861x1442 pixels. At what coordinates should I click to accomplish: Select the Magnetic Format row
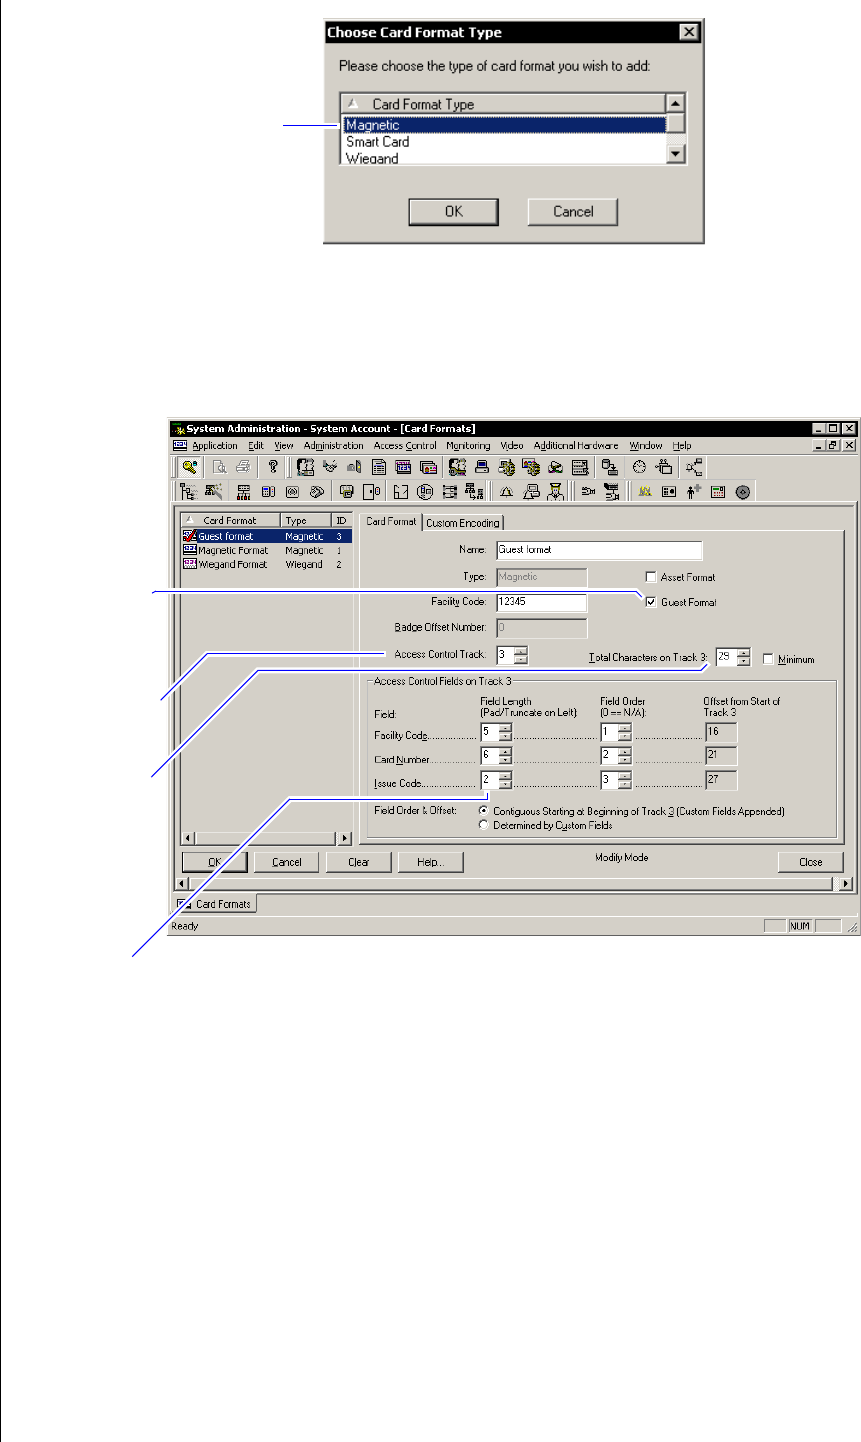(266, 550)
